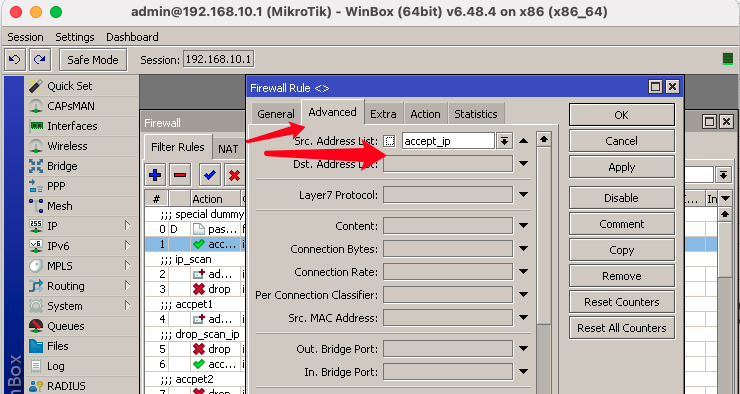Open RADIUS in sidebar
This screenshot has height=394, width=740.
(x=66, y=386)
